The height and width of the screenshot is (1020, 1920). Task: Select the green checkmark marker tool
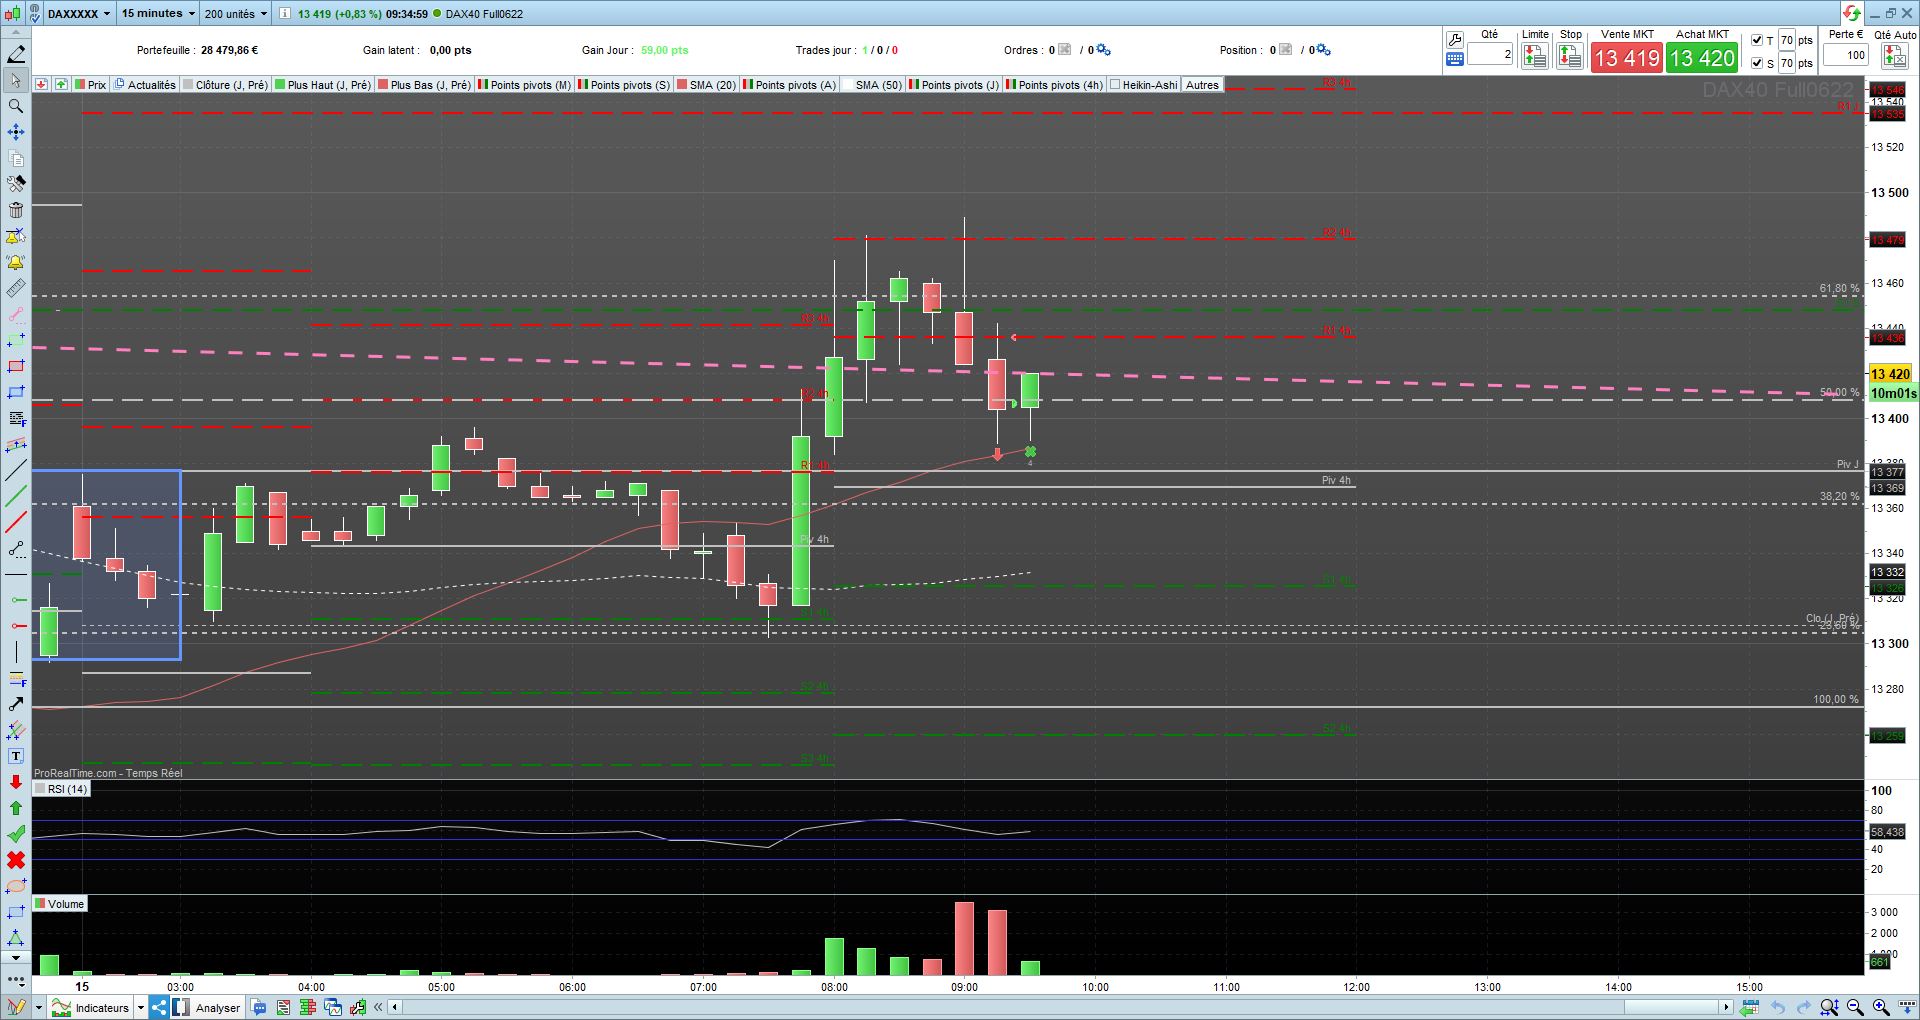coord(16,834)
